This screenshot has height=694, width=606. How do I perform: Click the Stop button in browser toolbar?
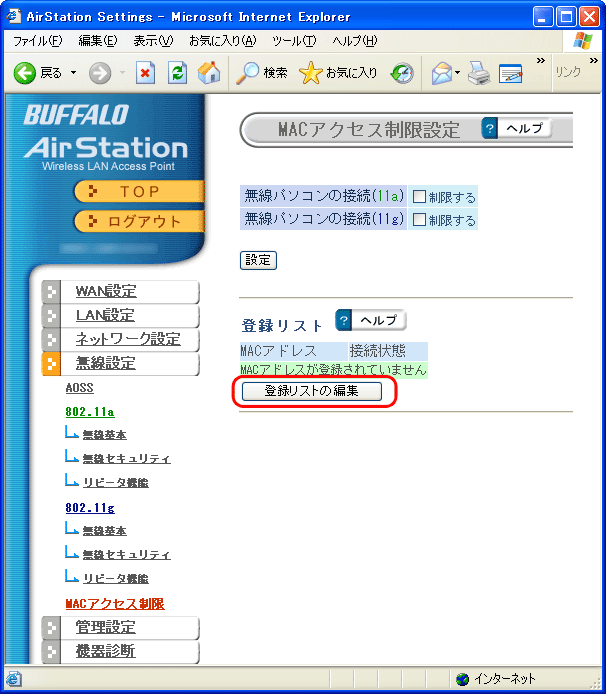tap(146, 73)
